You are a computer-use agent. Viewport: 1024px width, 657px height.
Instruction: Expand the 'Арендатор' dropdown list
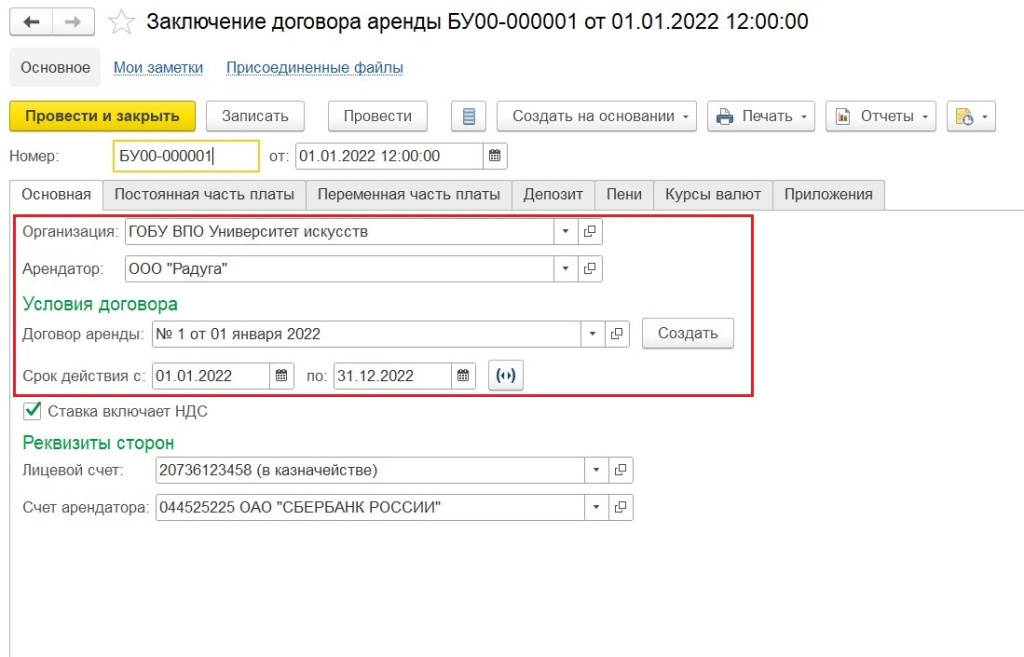tap(565, 268)
